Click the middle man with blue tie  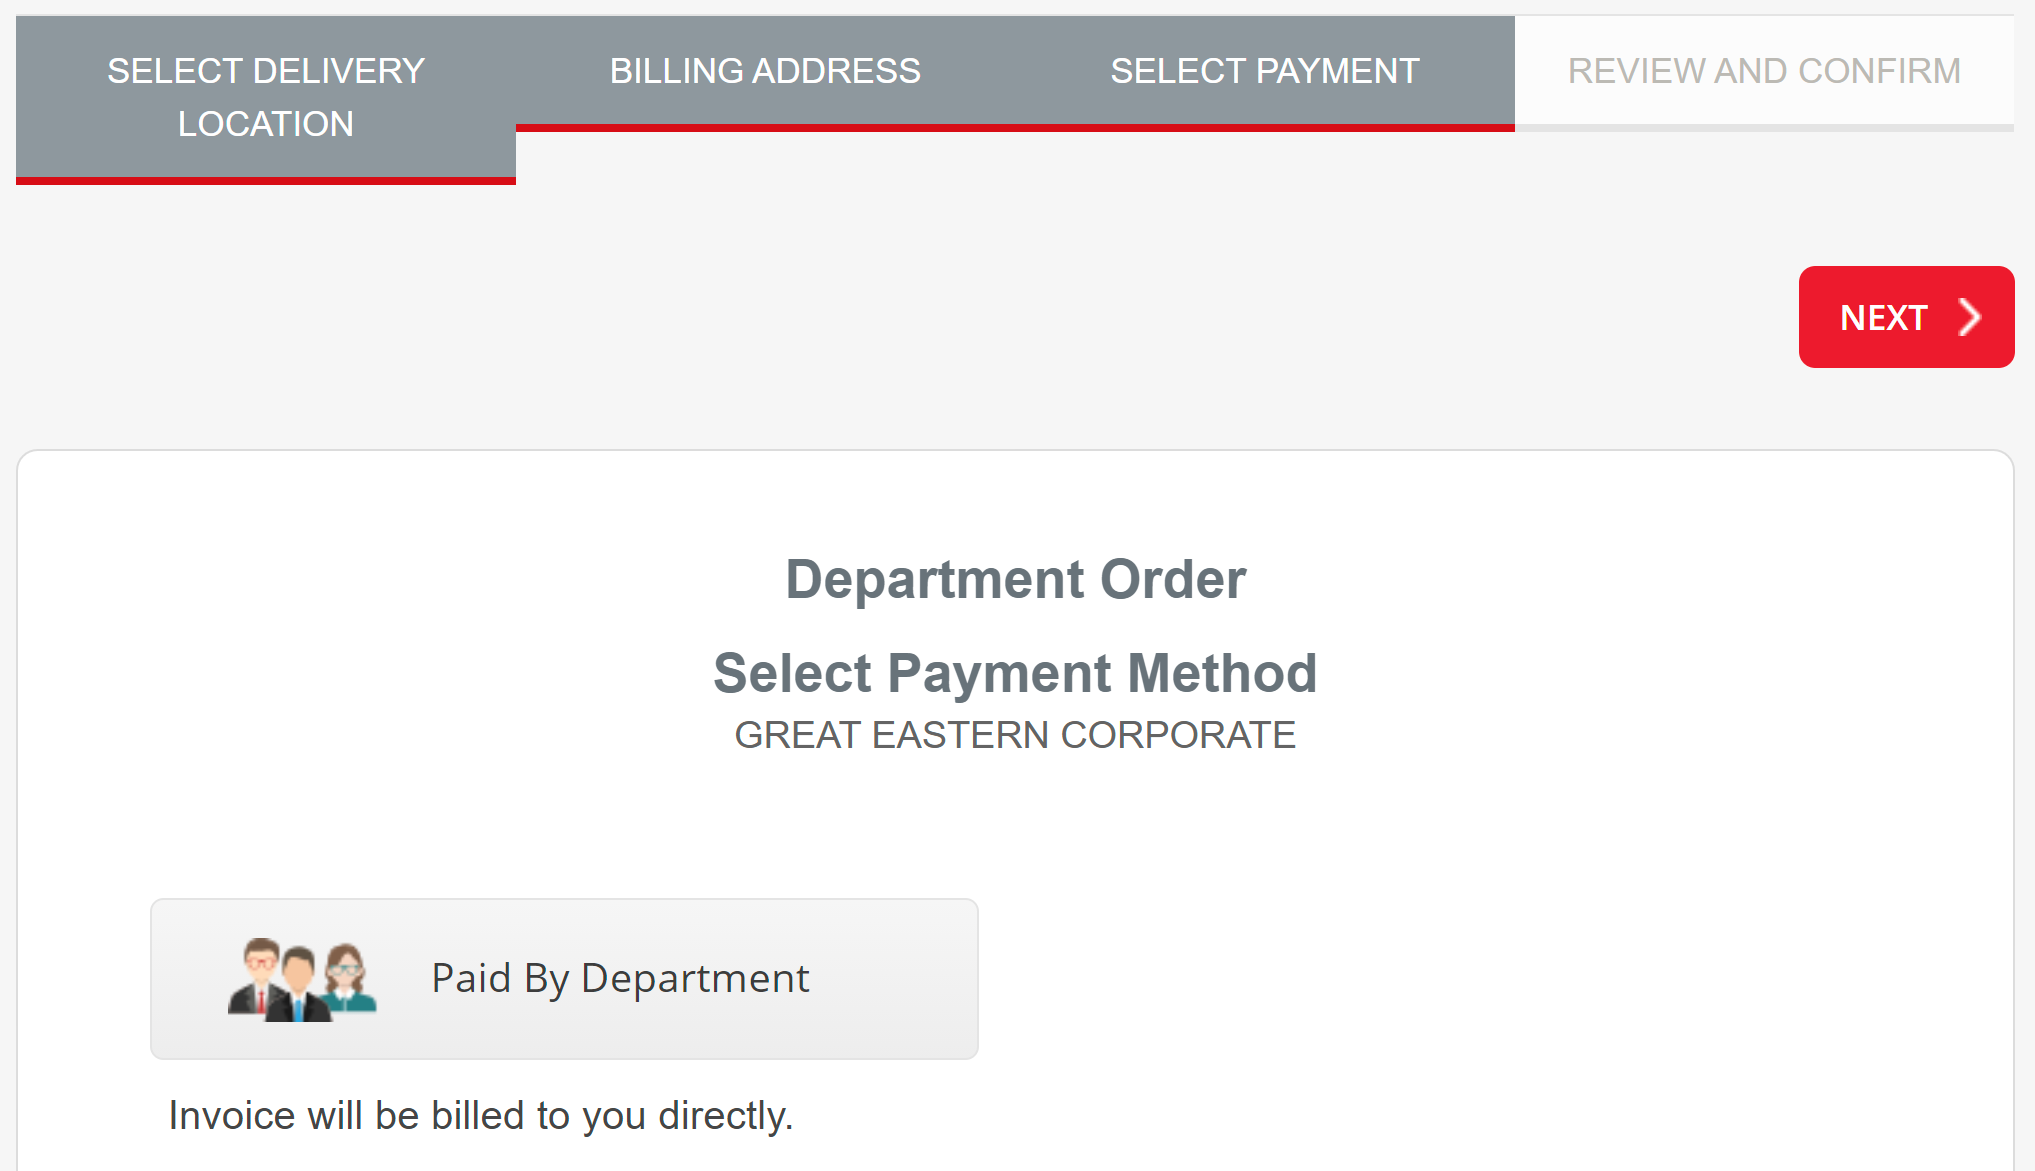[x=299, y=987]
